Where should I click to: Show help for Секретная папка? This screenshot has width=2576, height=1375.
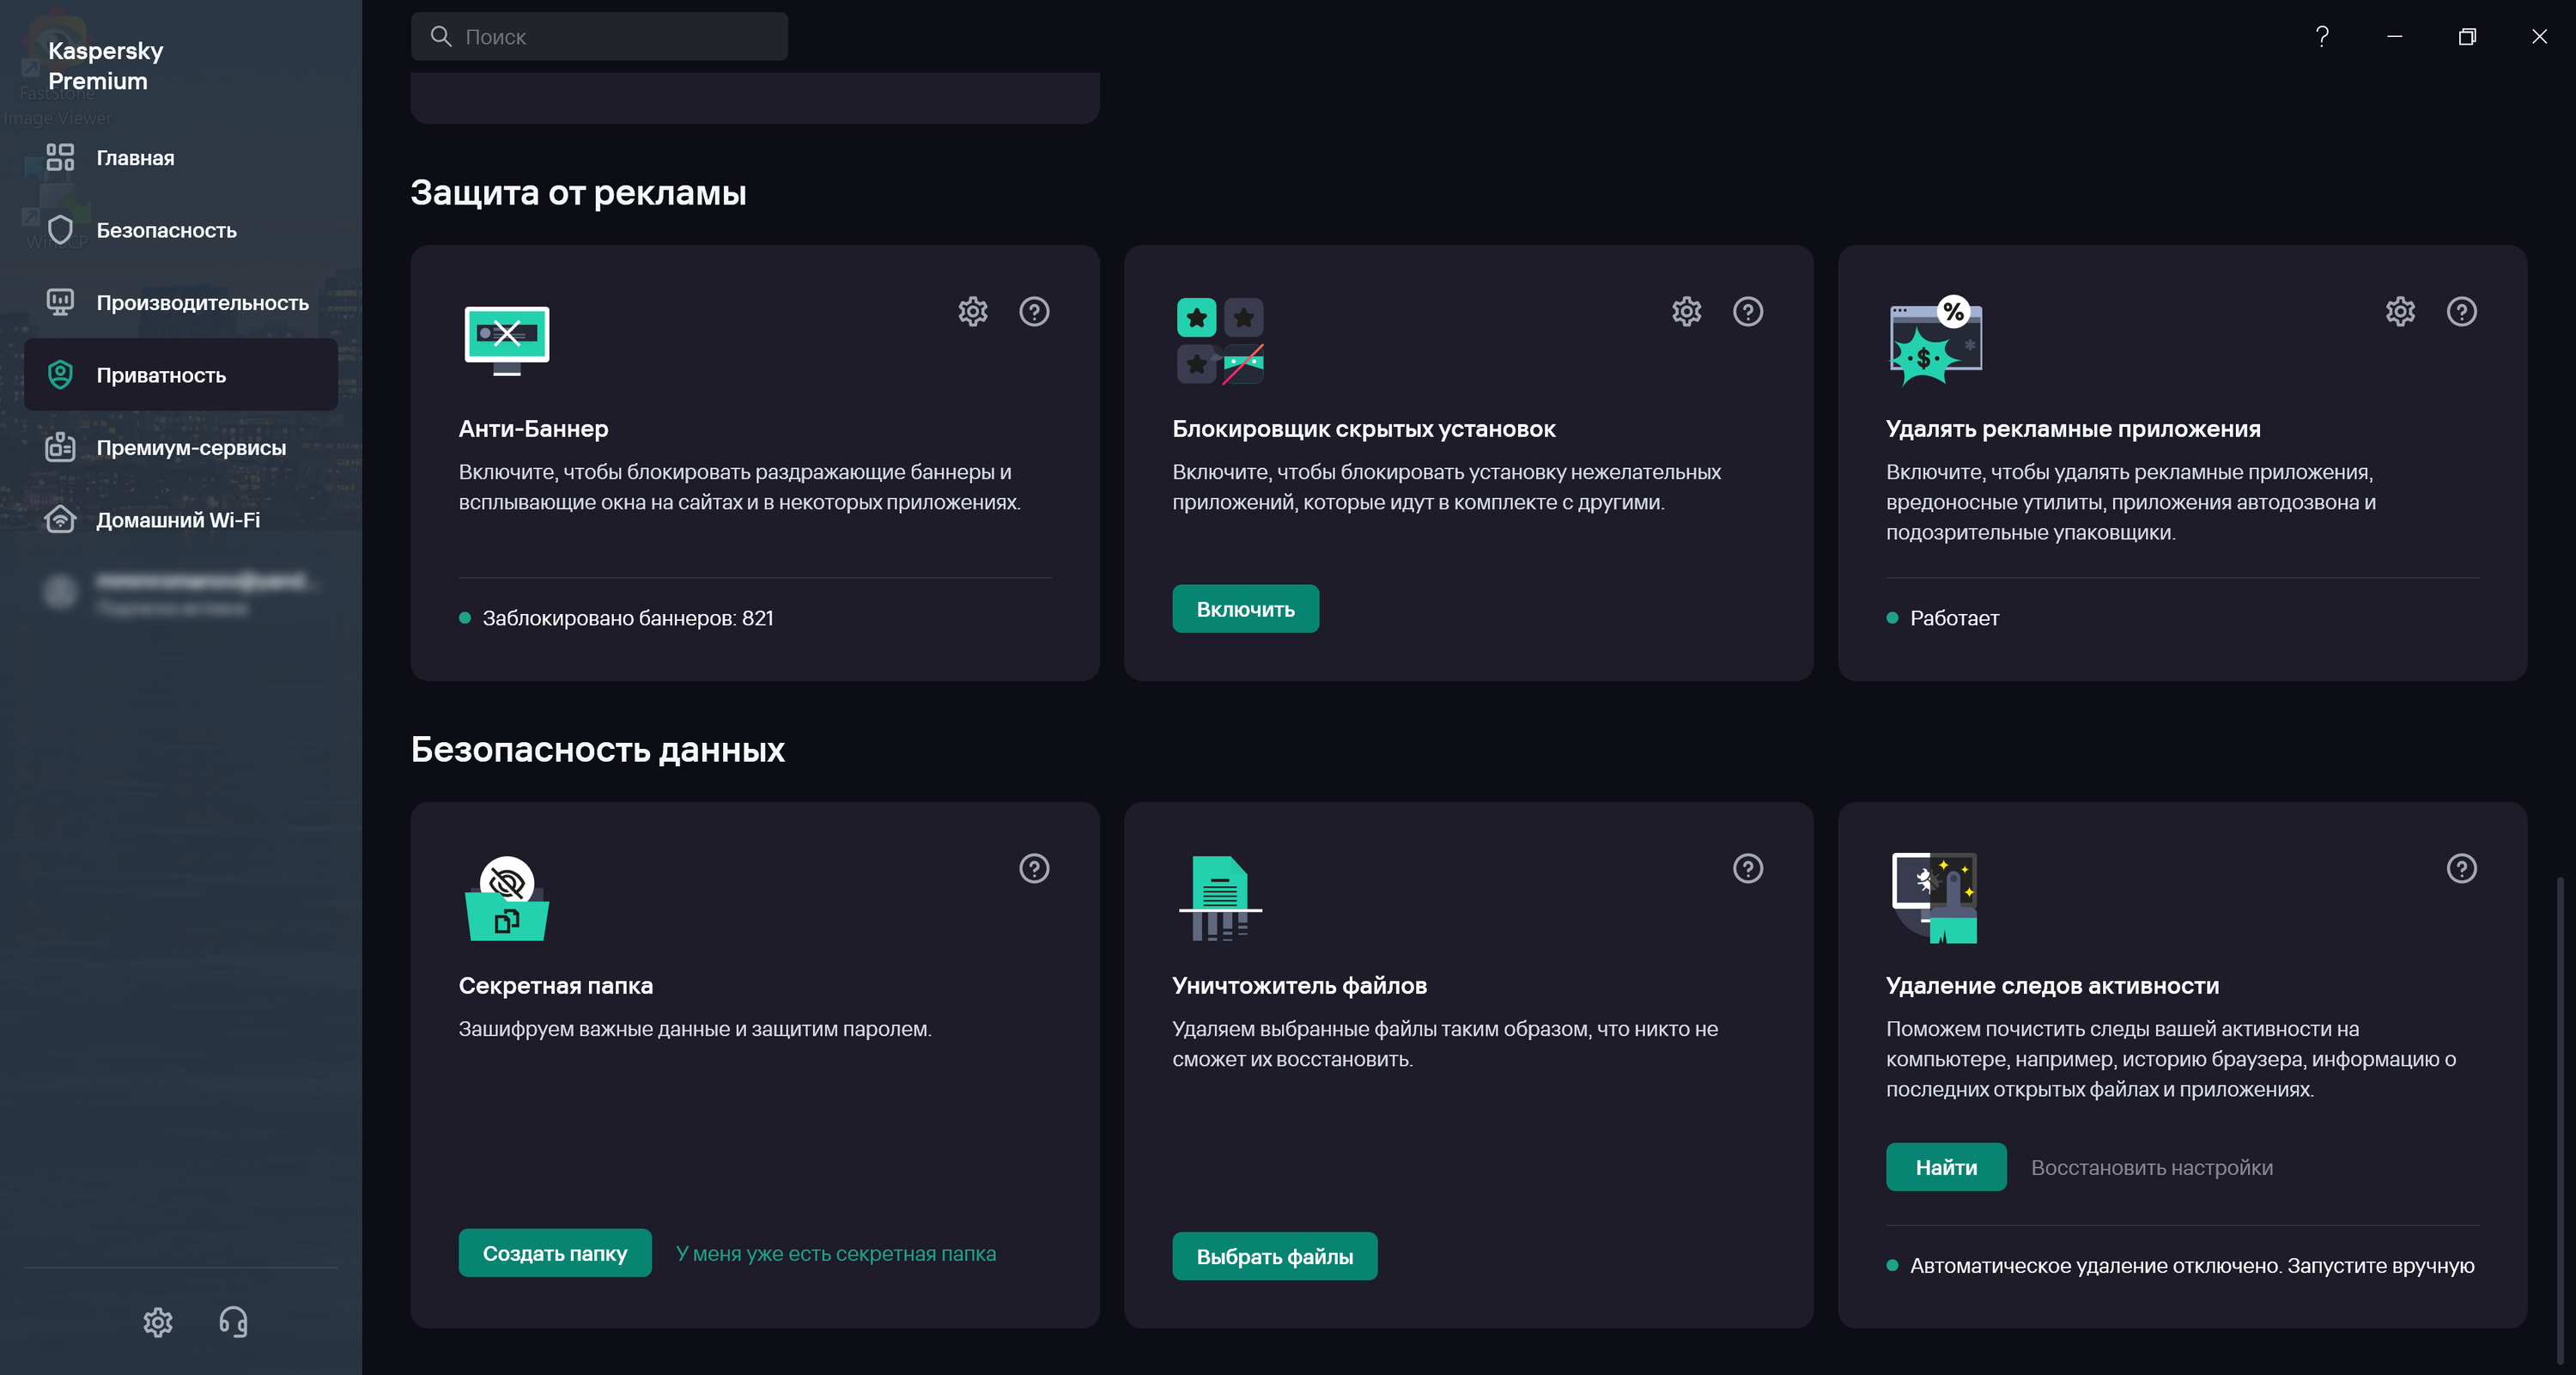click(1034, 868)
